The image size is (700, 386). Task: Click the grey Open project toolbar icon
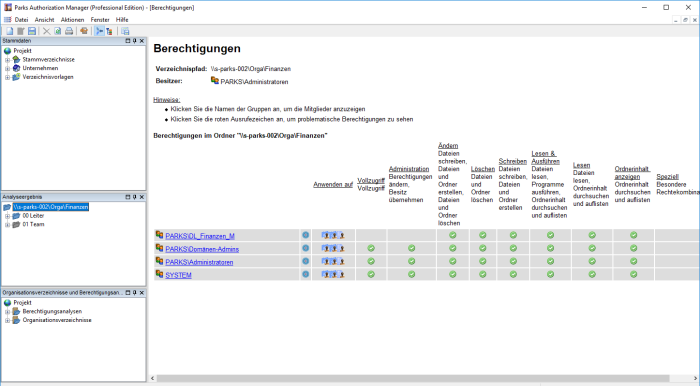[x=21, y=31]
